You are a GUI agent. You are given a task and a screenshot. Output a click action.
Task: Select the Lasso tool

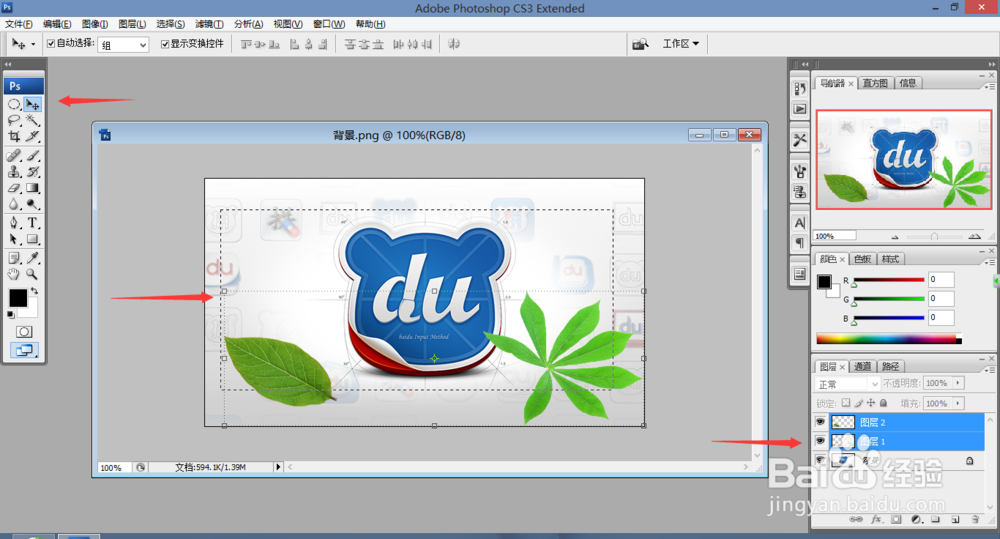(x=14, y=120)
